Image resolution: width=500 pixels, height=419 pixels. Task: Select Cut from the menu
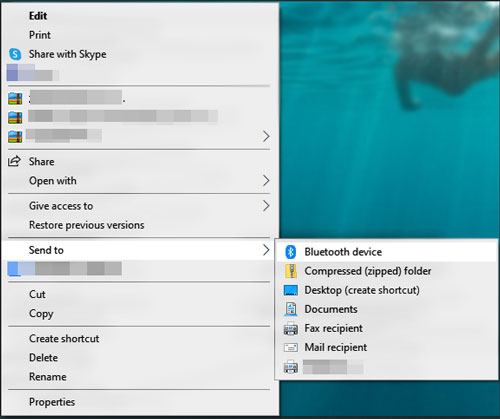(x=140, y=294)
